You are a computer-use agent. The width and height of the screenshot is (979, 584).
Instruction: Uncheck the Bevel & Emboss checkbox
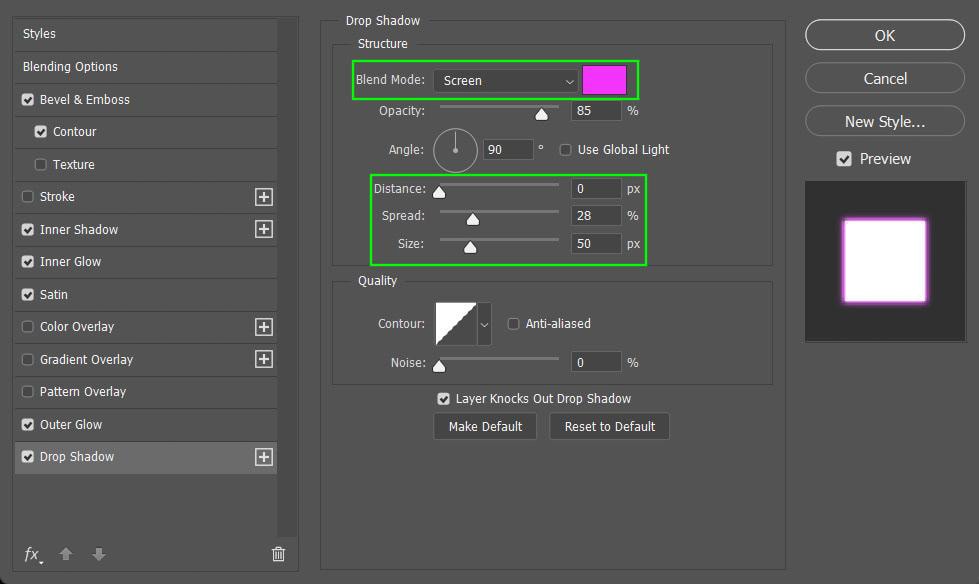pyautogui.click(x=27, y=100)
